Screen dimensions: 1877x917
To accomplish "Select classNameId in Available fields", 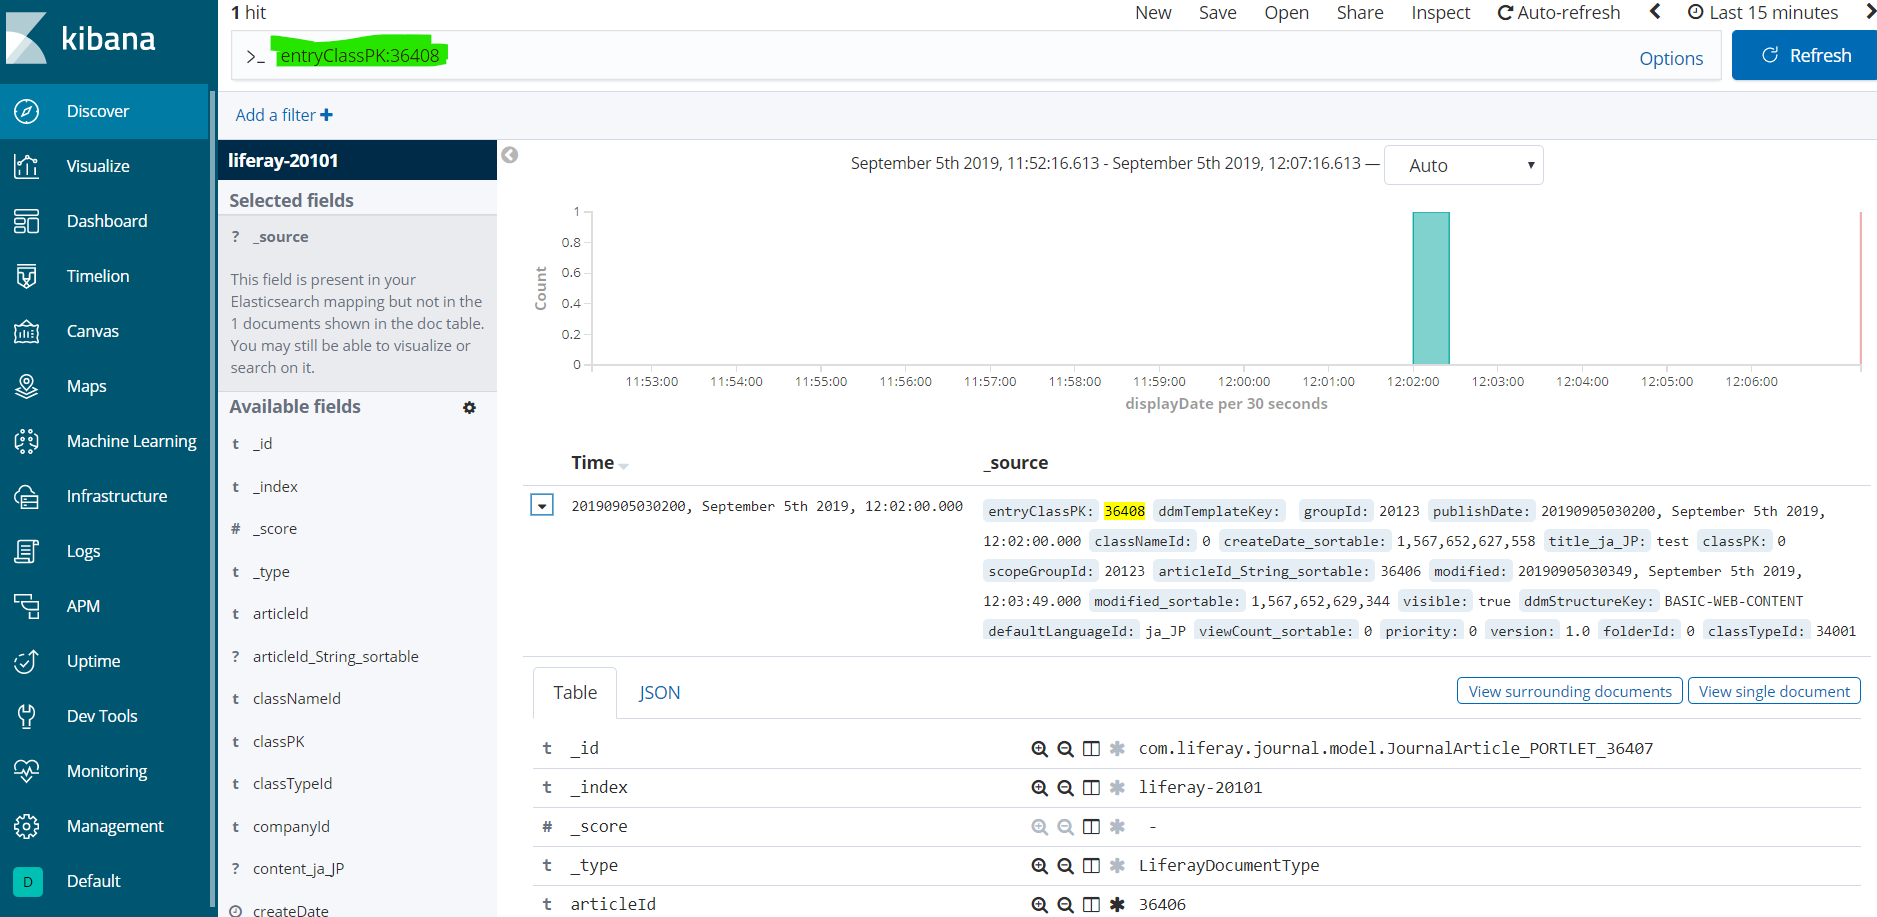I will pos(297,699).
